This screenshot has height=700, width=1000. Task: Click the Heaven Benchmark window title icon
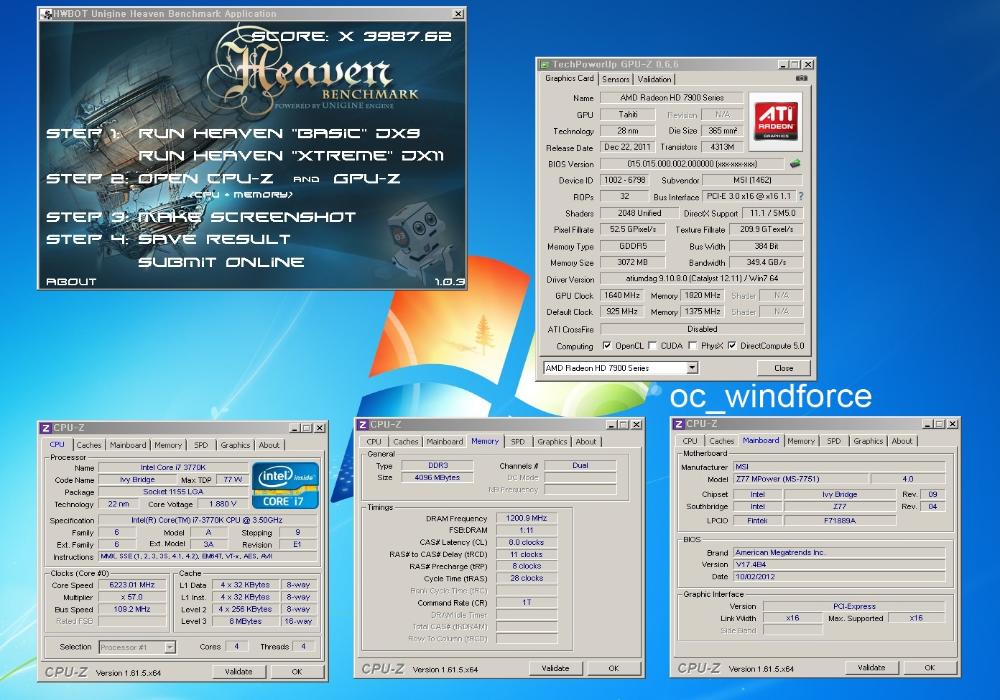tap(46, 13)
